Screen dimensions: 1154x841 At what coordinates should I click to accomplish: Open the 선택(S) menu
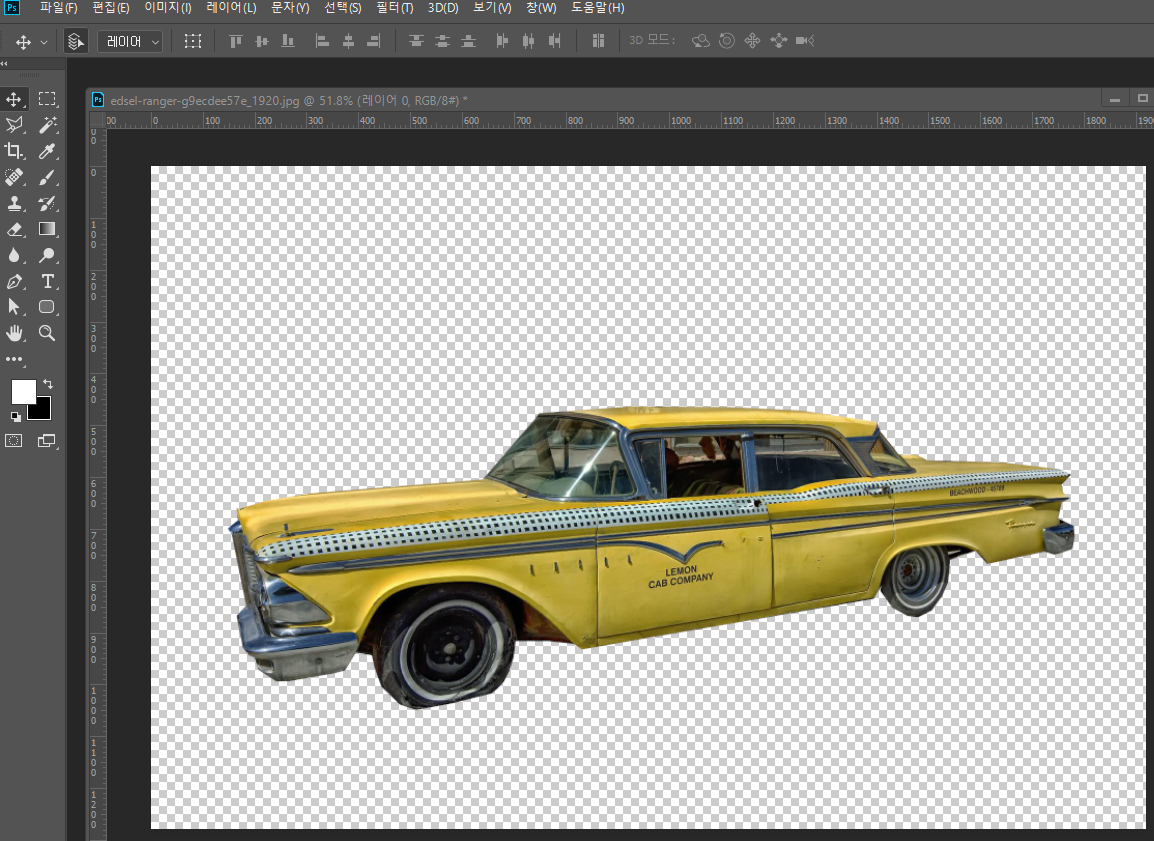[x=343, y=8]
